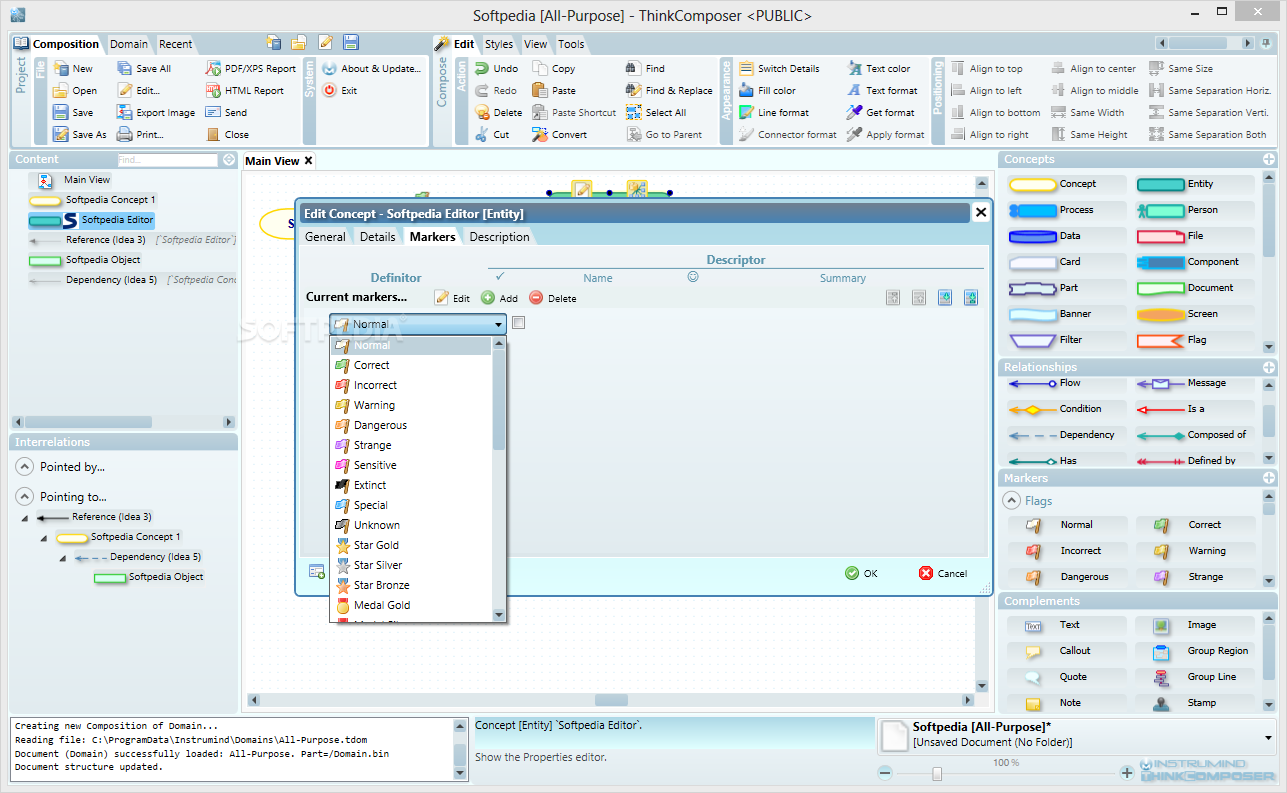Choose the Text color tool
This screenshot has width=1287, height=793.
coord(879,69)
